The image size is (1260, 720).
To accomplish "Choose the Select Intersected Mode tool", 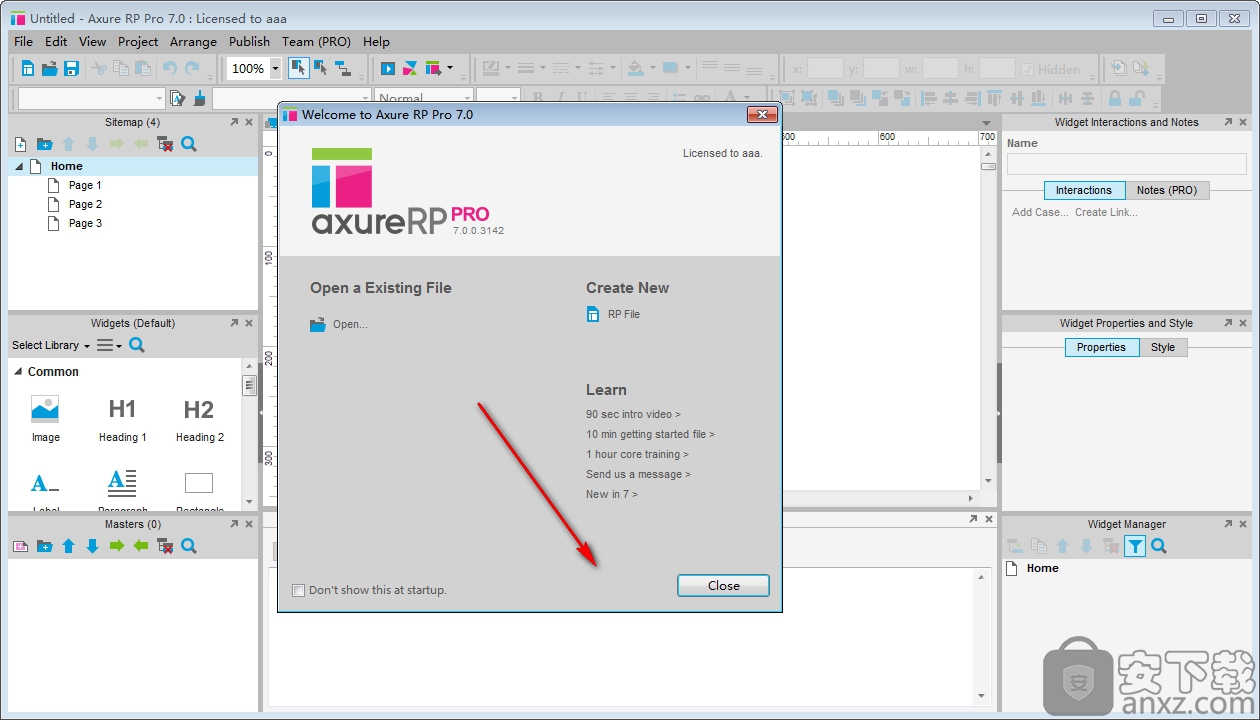I will click(299, 68).
